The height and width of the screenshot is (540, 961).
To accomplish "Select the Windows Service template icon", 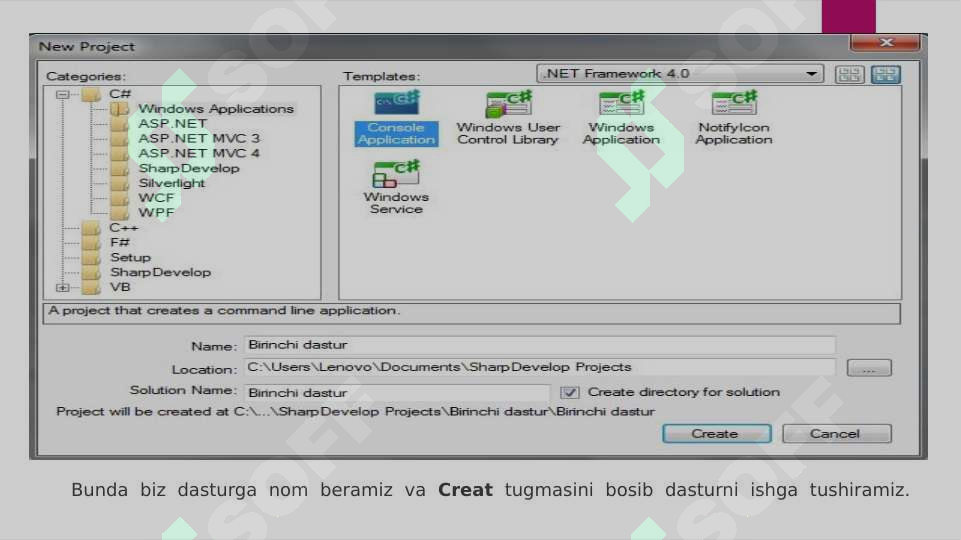I will [397, 173].
